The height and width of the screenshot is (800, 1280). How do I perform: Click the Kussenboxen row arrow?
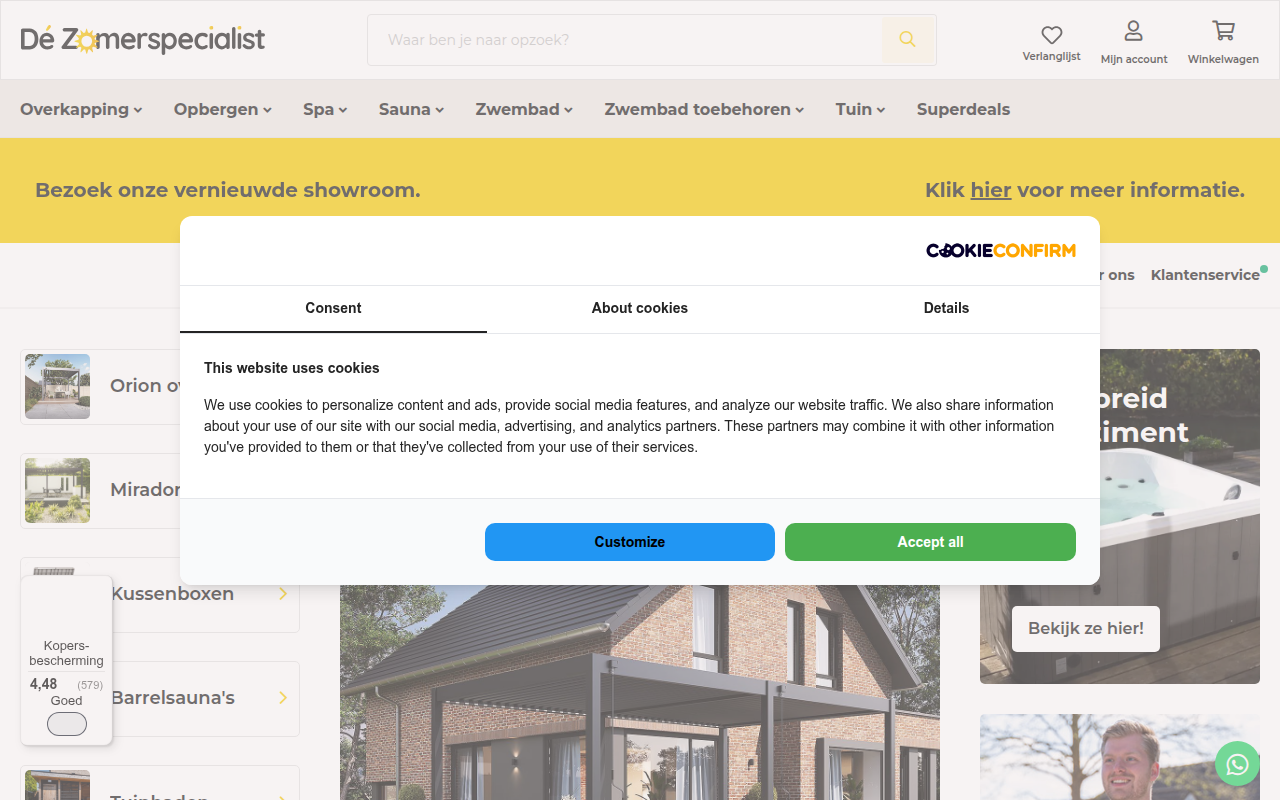[283, 594]
